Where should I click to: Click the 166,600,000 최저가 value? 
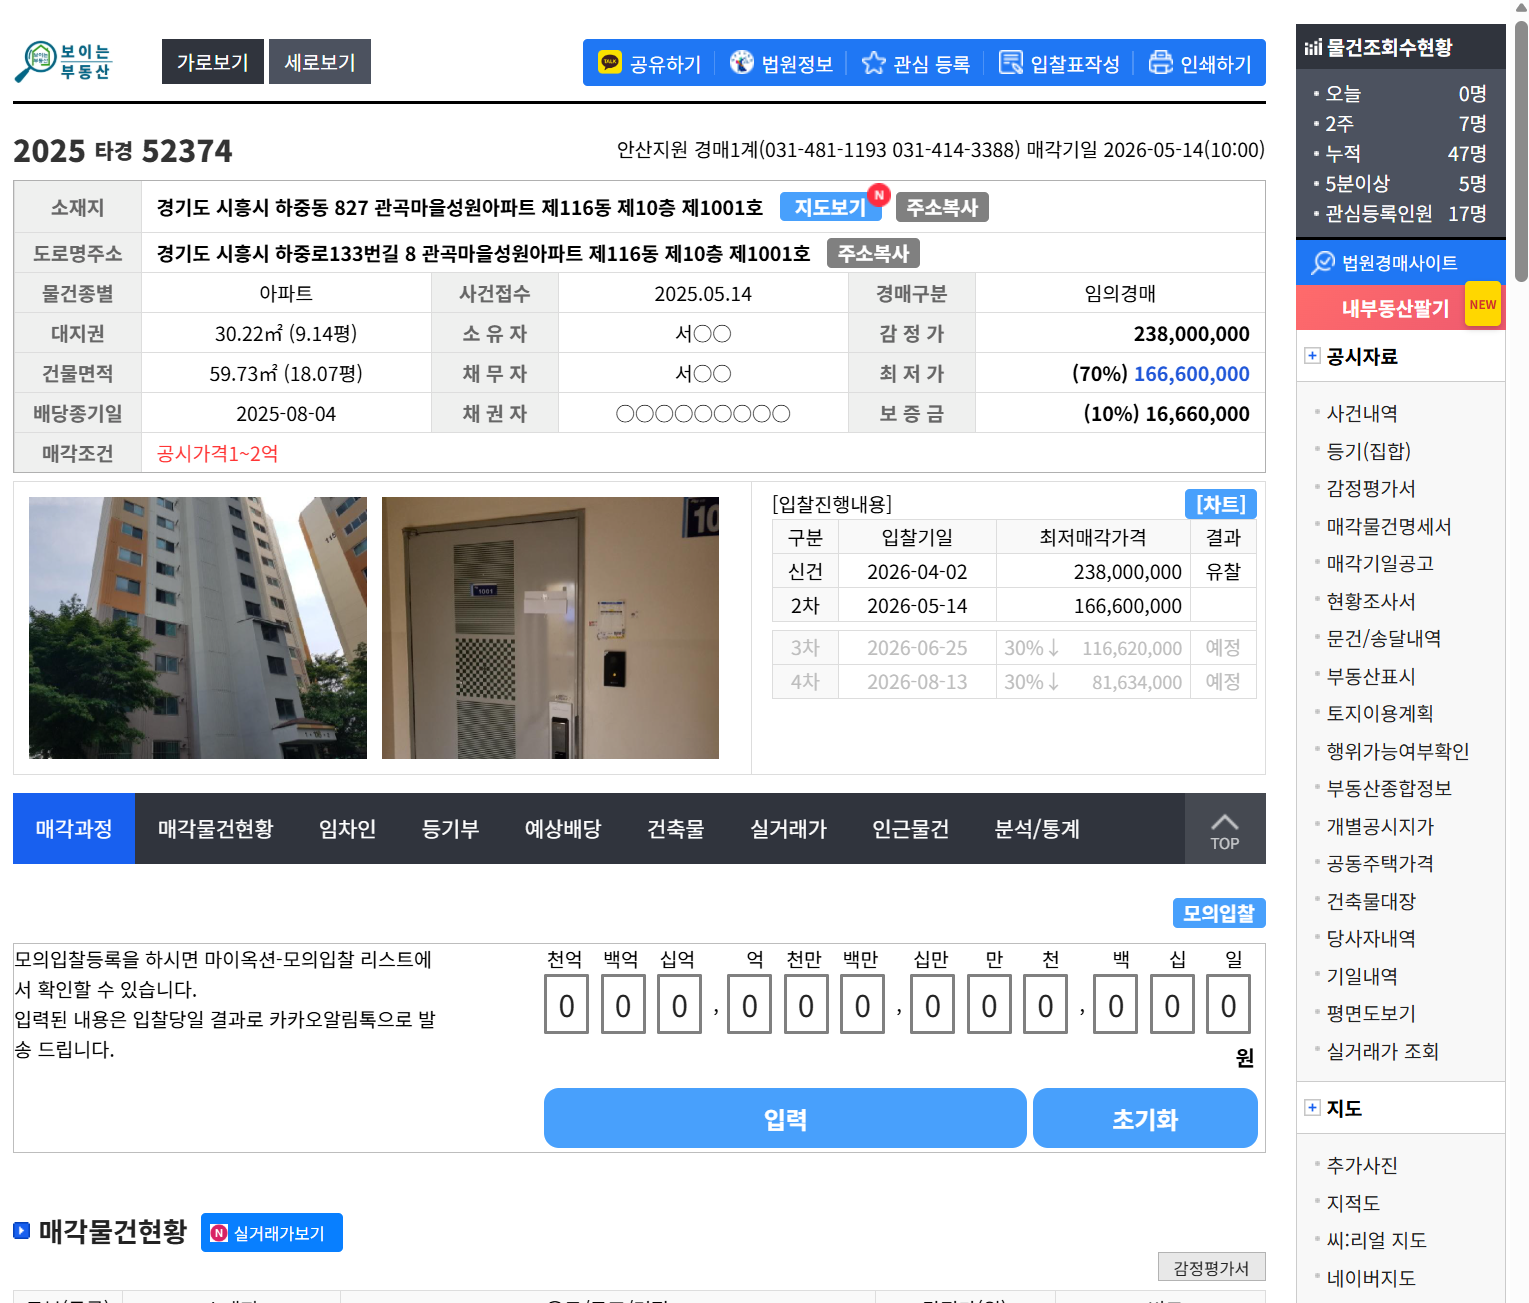click(1191, 373)
